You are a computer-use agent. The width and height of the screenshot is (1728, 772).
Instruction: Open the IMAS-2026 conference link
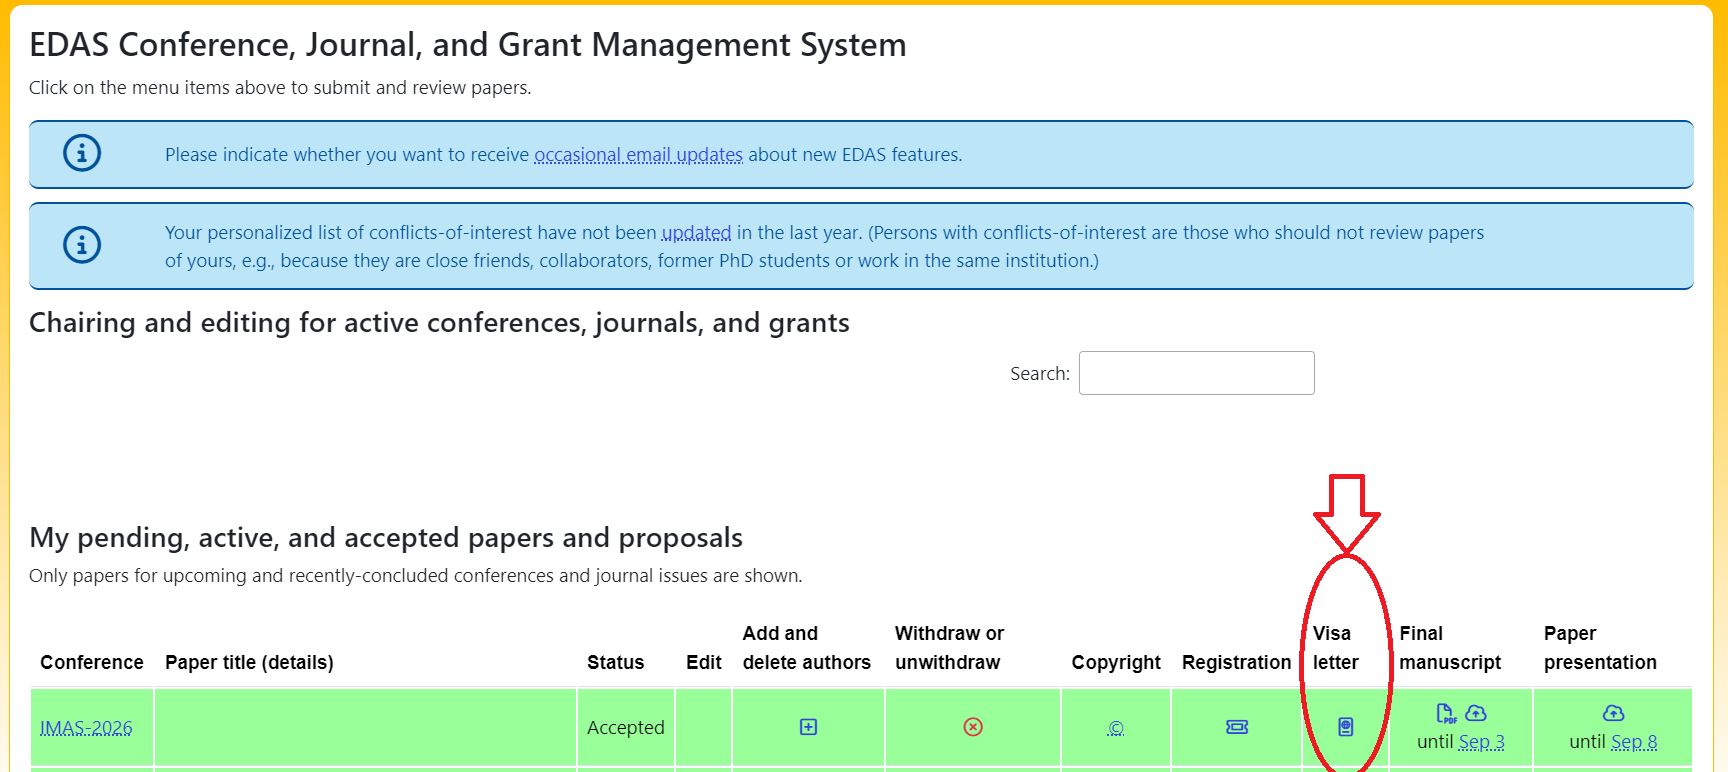click(x=86, y=728)
